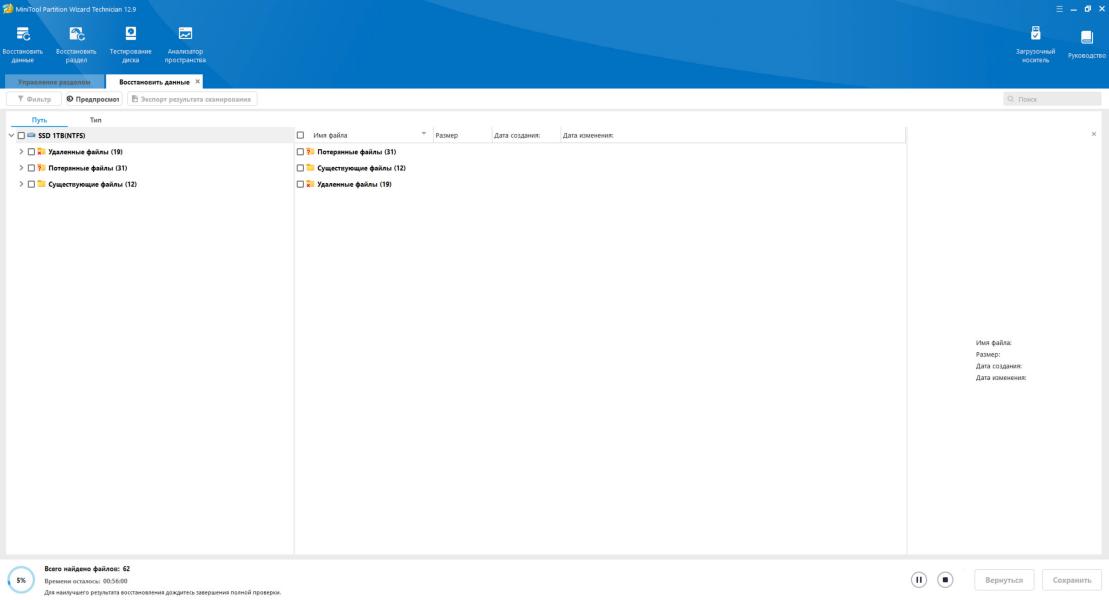Click Удаленные файлы folder icon in tree
1109x600 pixels.
(x=41, y=151)
